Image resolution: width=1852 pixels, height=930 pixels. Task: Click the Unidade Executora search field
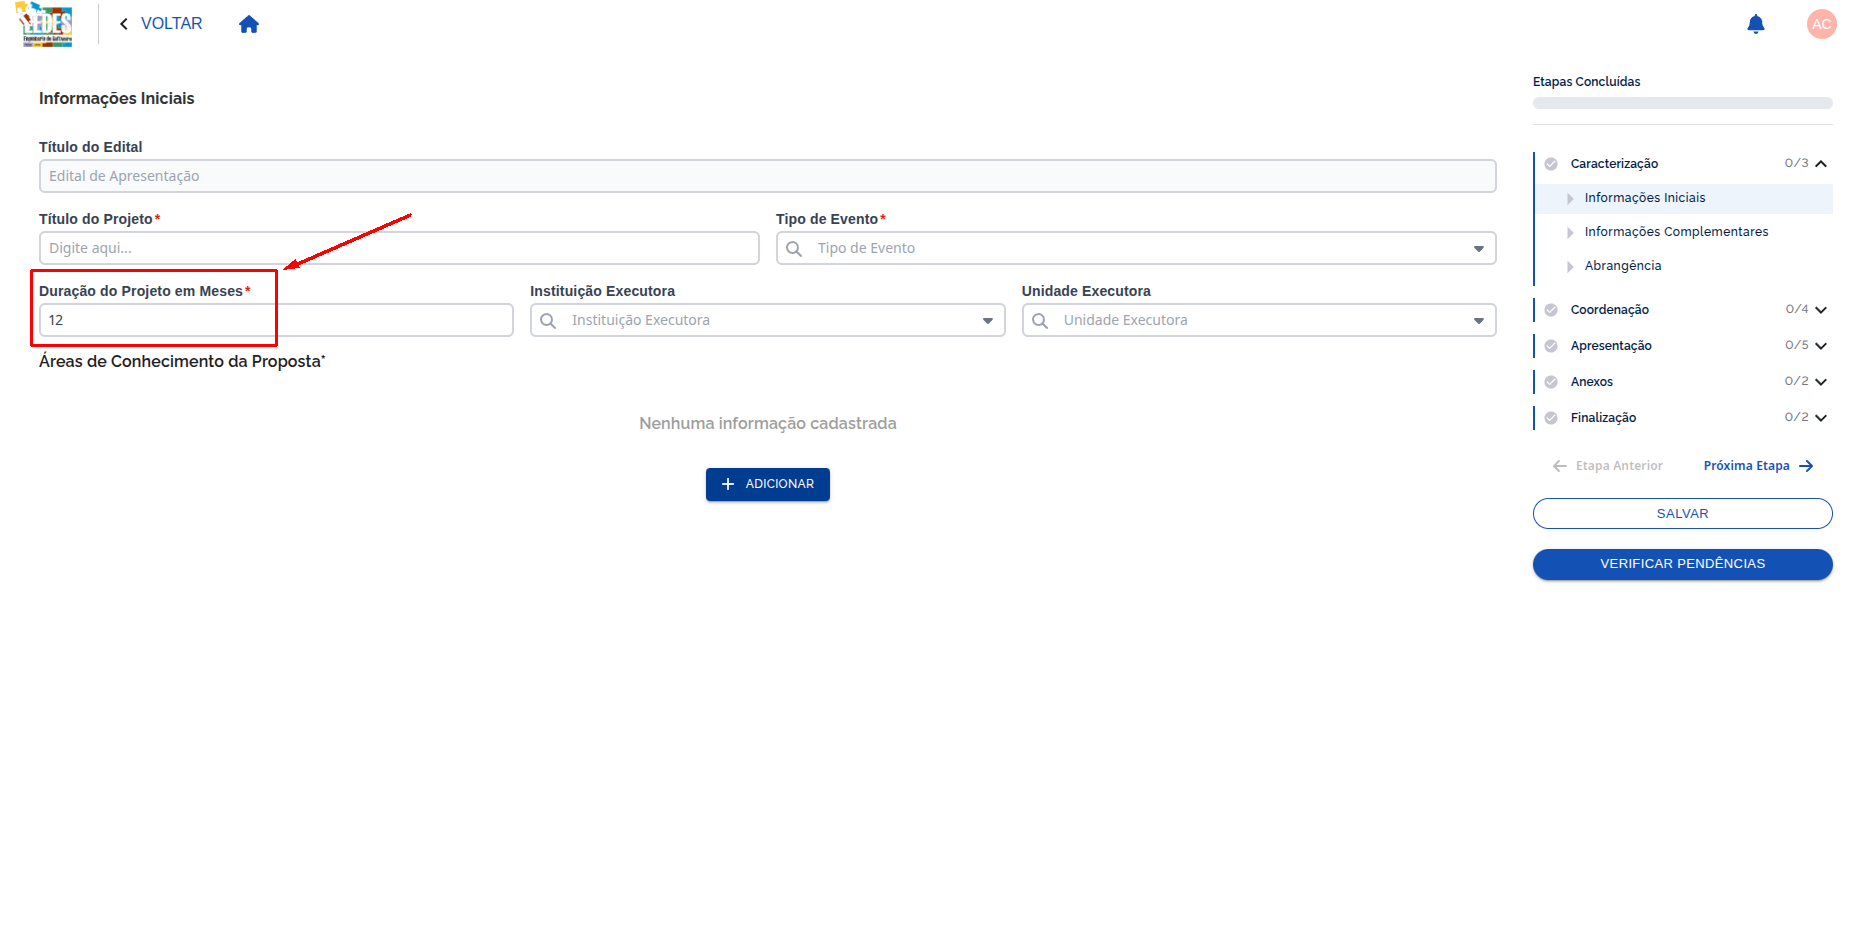tap(1259, 320)
